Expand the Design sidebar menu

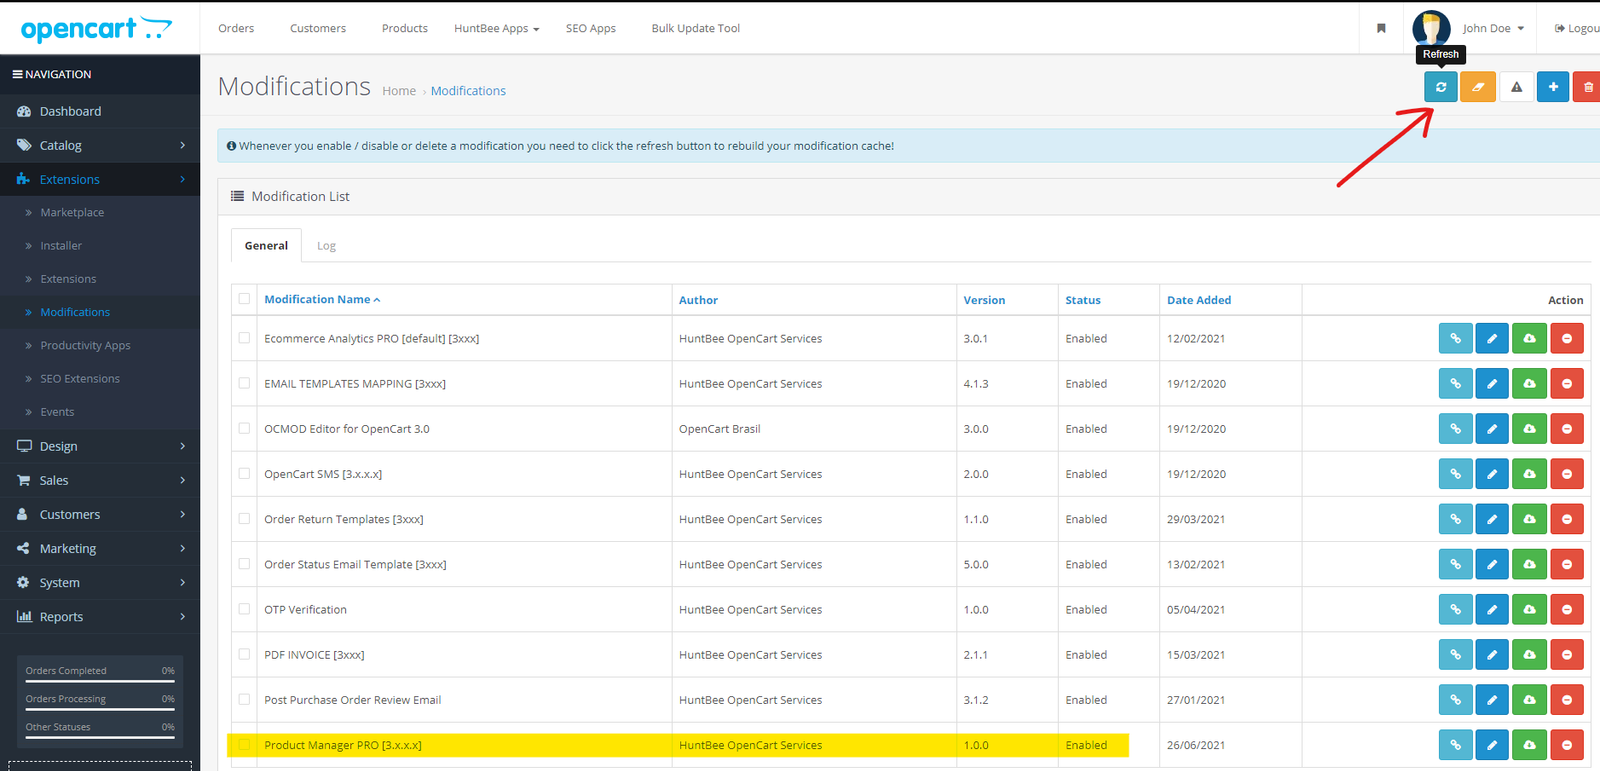tap(100, 446)
